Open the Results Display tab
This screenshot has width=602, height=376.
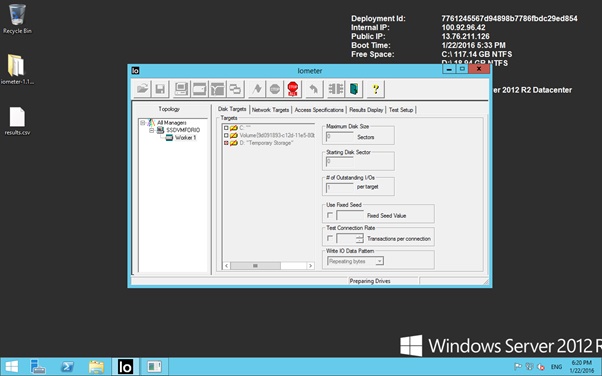[x=366, y=110]
